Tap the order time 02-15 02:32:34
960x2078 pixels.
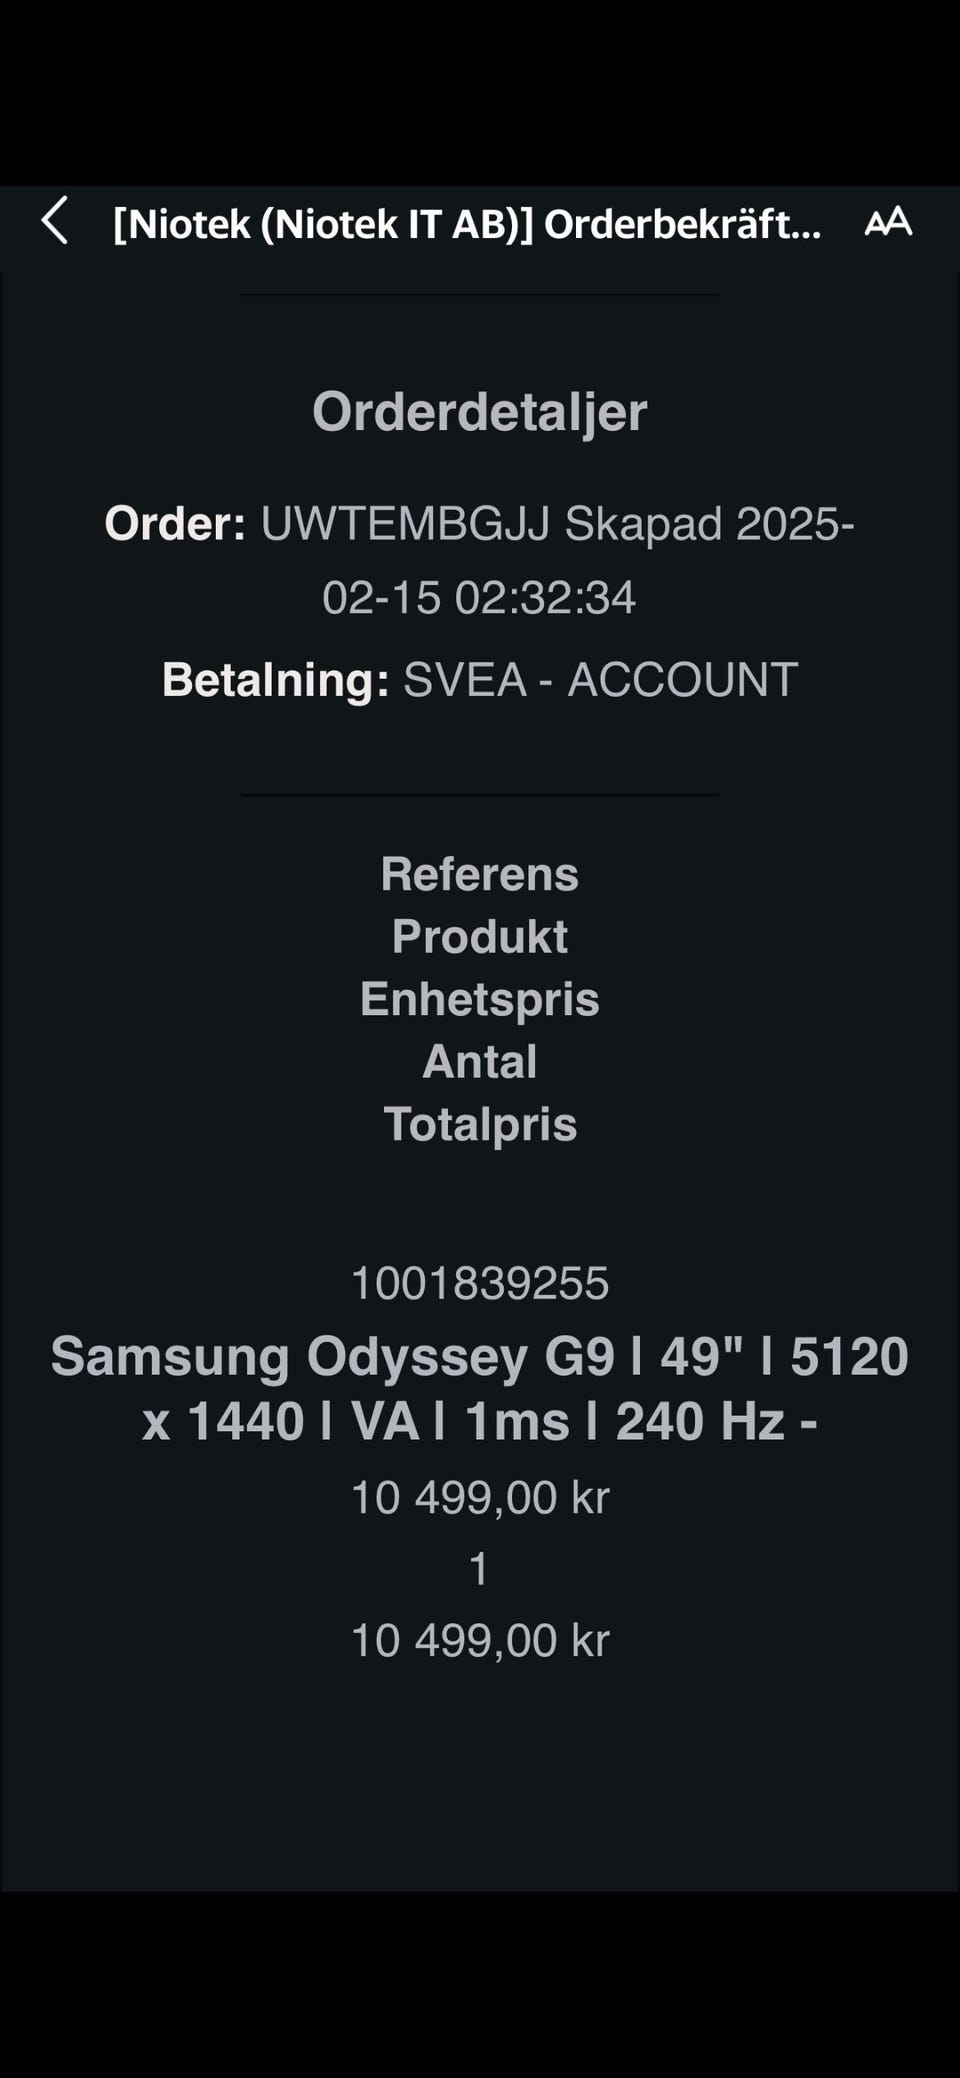pyautogui.click(x=479, y=598)
